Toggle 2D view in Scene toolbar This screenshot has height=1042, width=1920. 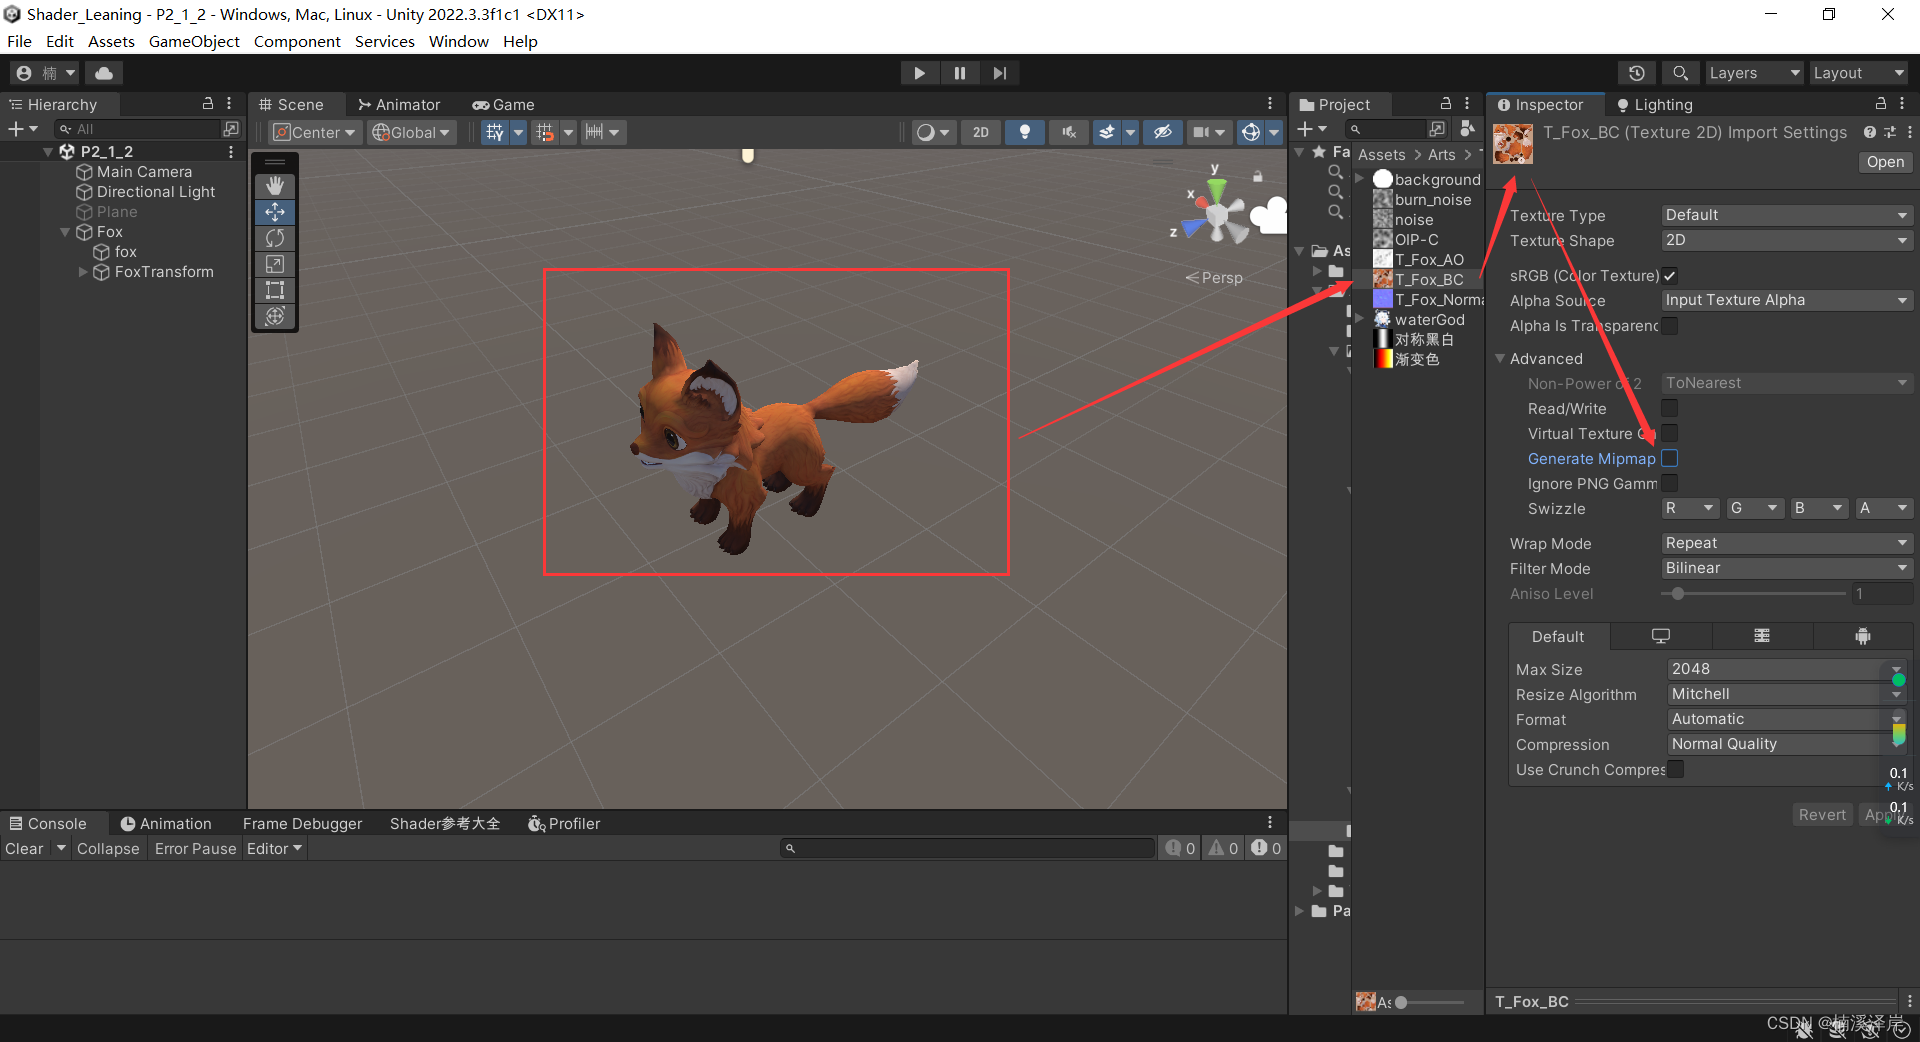(980, 132)
